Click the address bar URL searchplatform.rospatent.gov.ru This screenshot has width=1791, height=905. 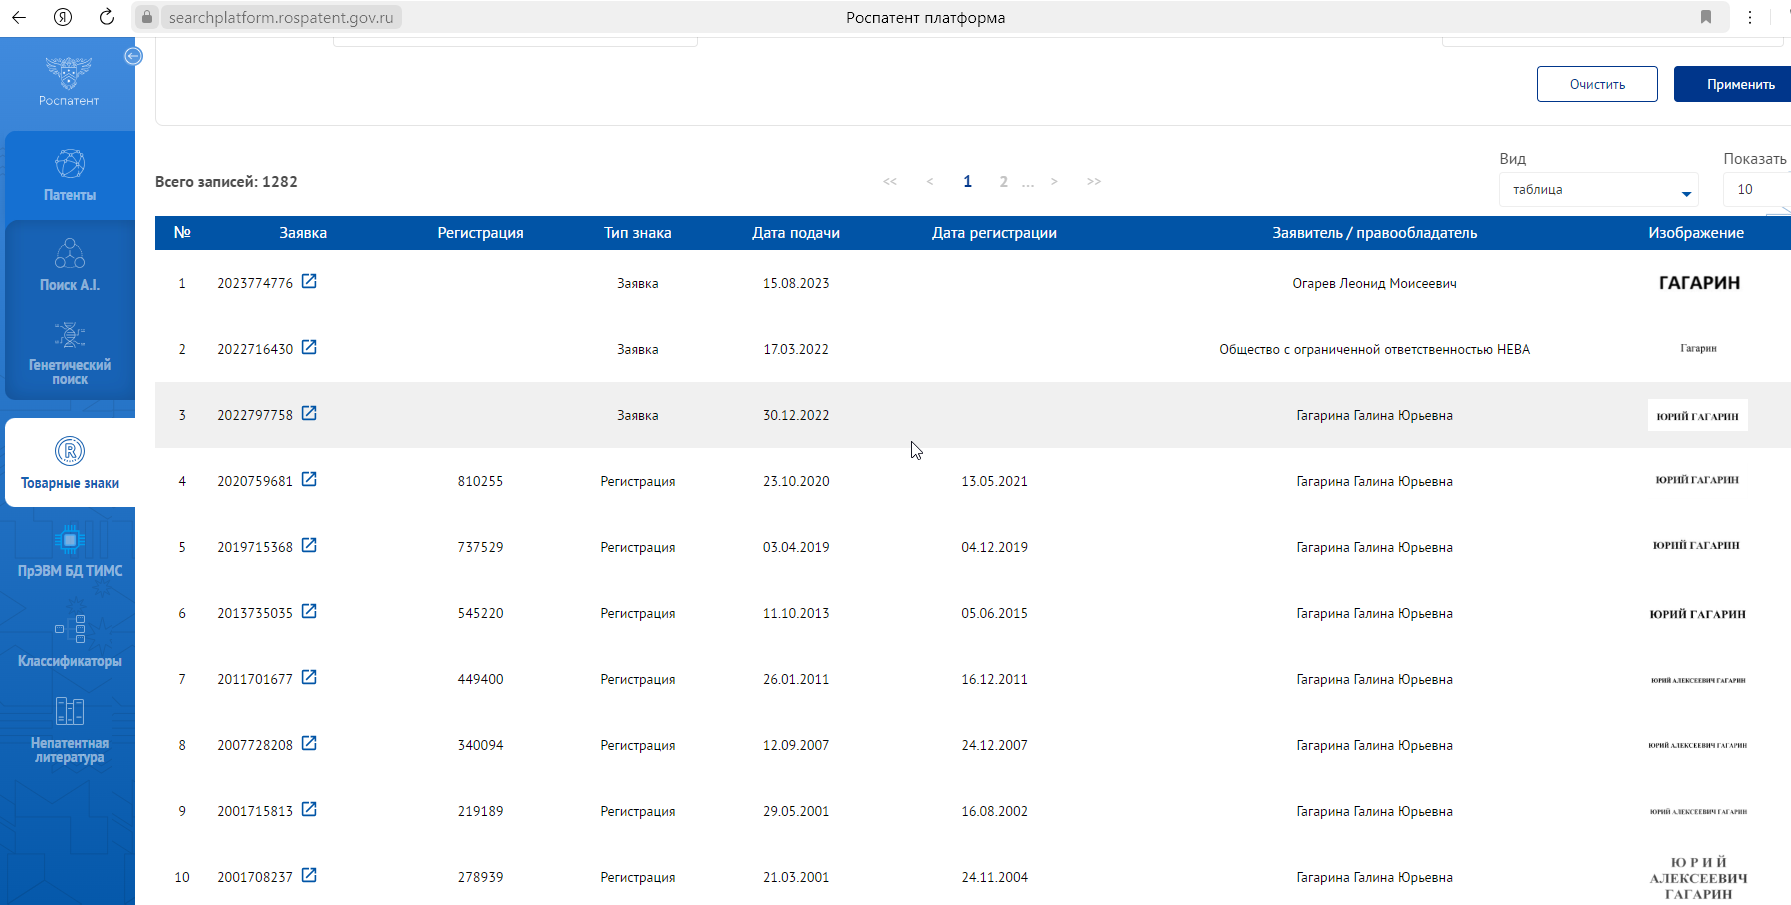click(281, 17)
